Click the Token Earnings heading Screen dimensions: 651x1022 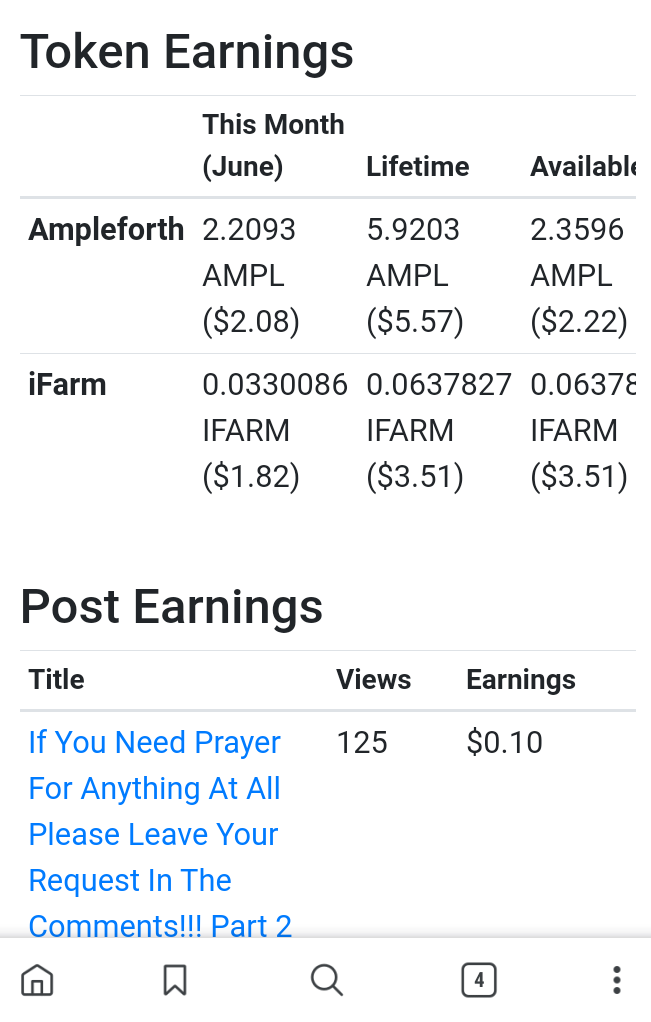(x=187, y=52)
